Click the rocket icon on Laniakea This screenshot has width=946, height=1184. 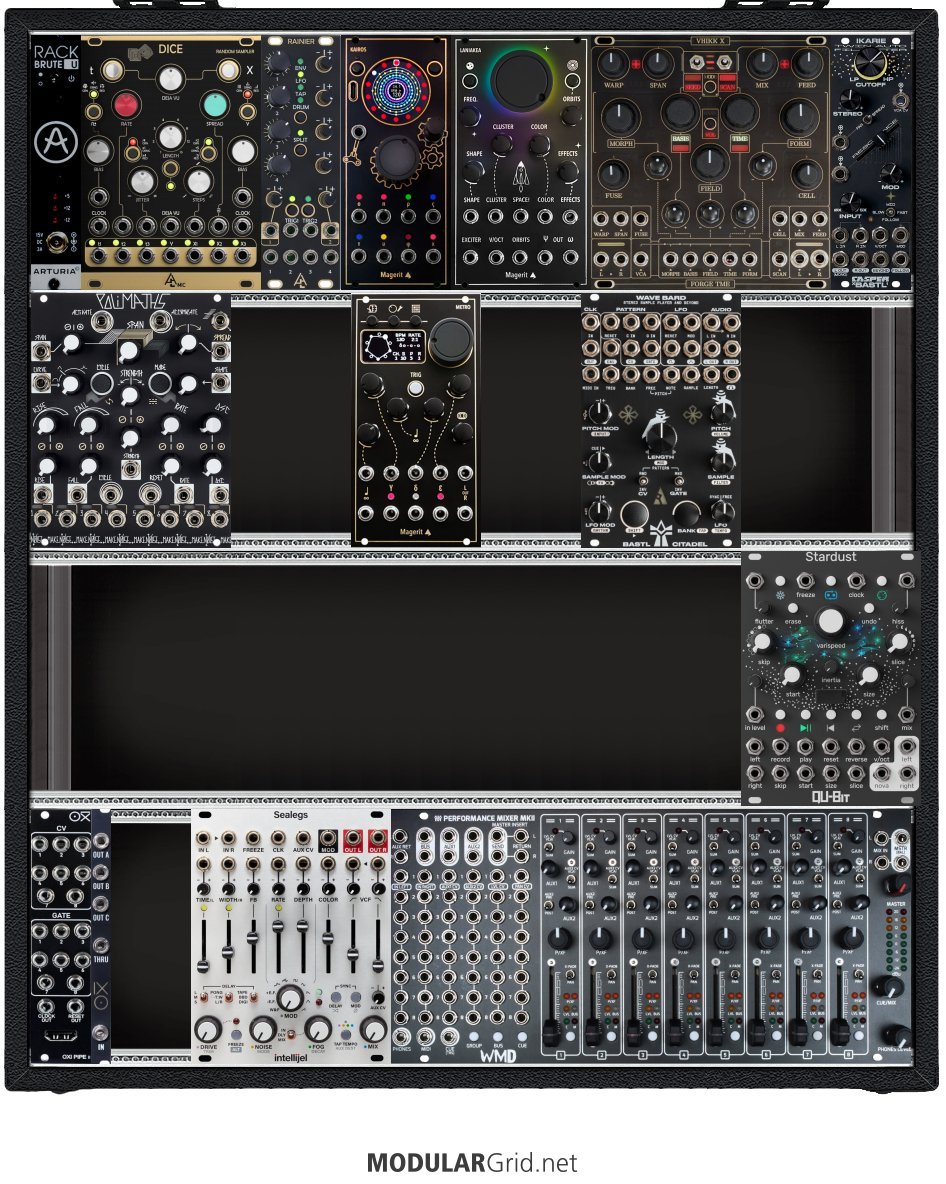click(520, 176)
